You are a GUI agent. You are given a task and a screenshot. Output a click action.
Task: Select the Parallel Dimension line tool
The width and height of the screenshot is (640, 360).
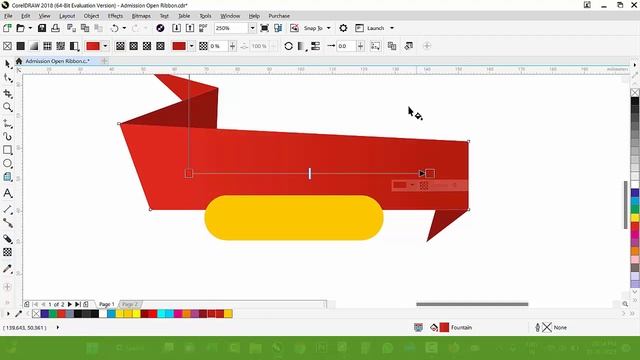tap(8, 209)
